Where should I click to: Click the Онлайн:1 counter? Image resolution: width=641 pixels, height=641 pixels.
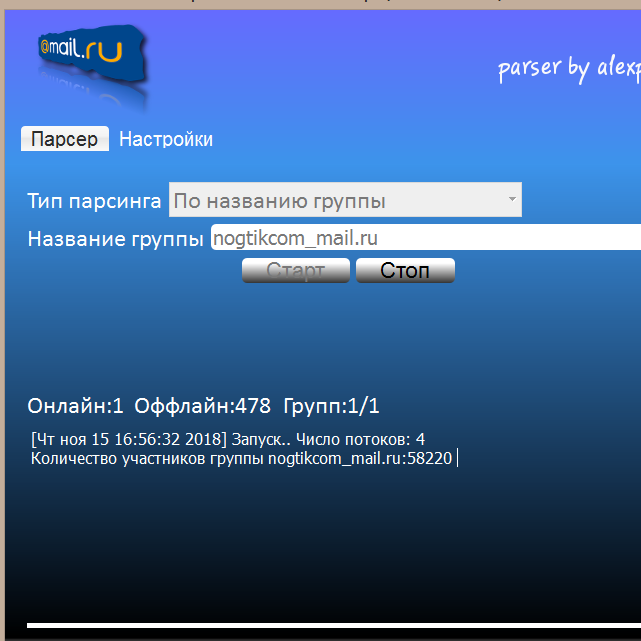[76, 406]
